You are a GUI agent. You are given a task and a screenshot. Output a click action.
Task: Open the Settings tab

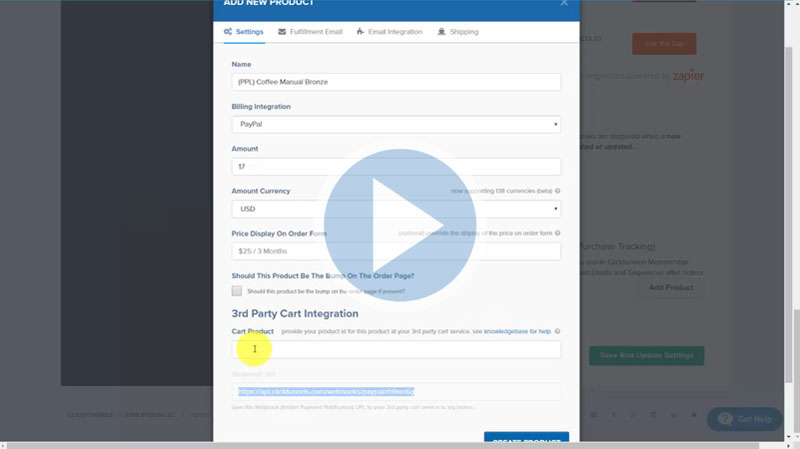pos(244,32)
